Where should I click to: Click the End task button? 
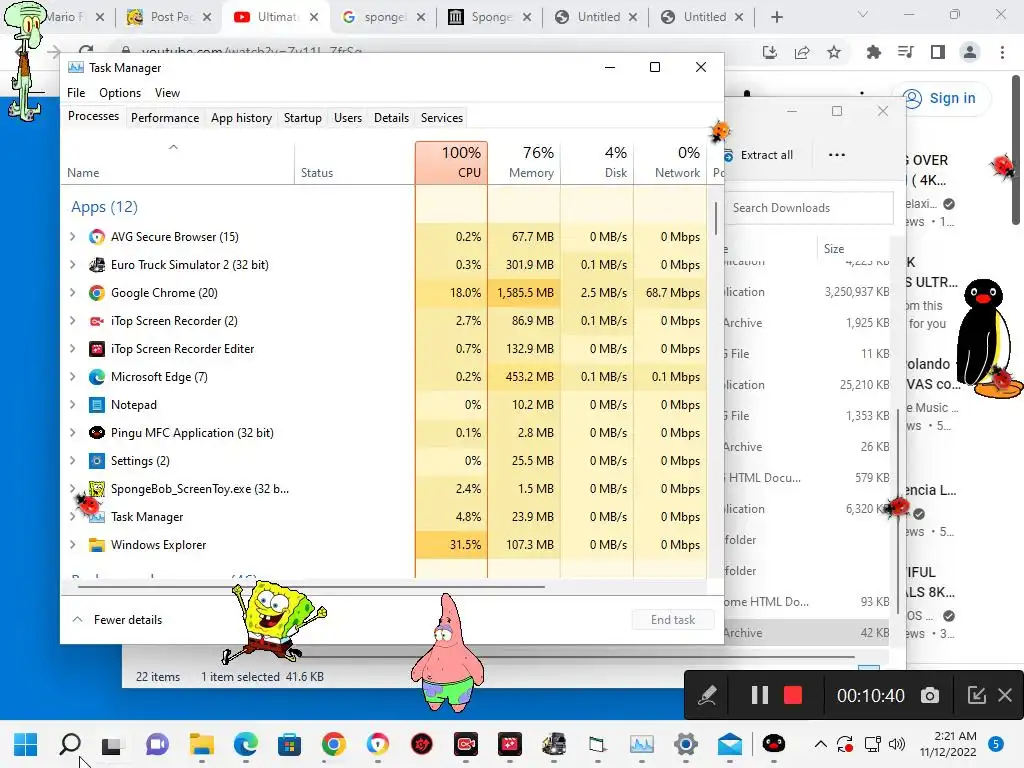(x=673, y=620)
